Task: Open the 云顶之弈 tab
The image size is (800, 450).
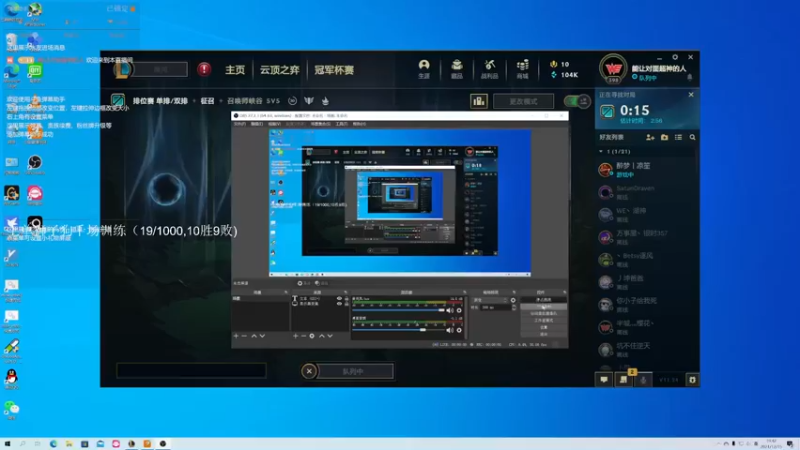Action: pos(280,70)
